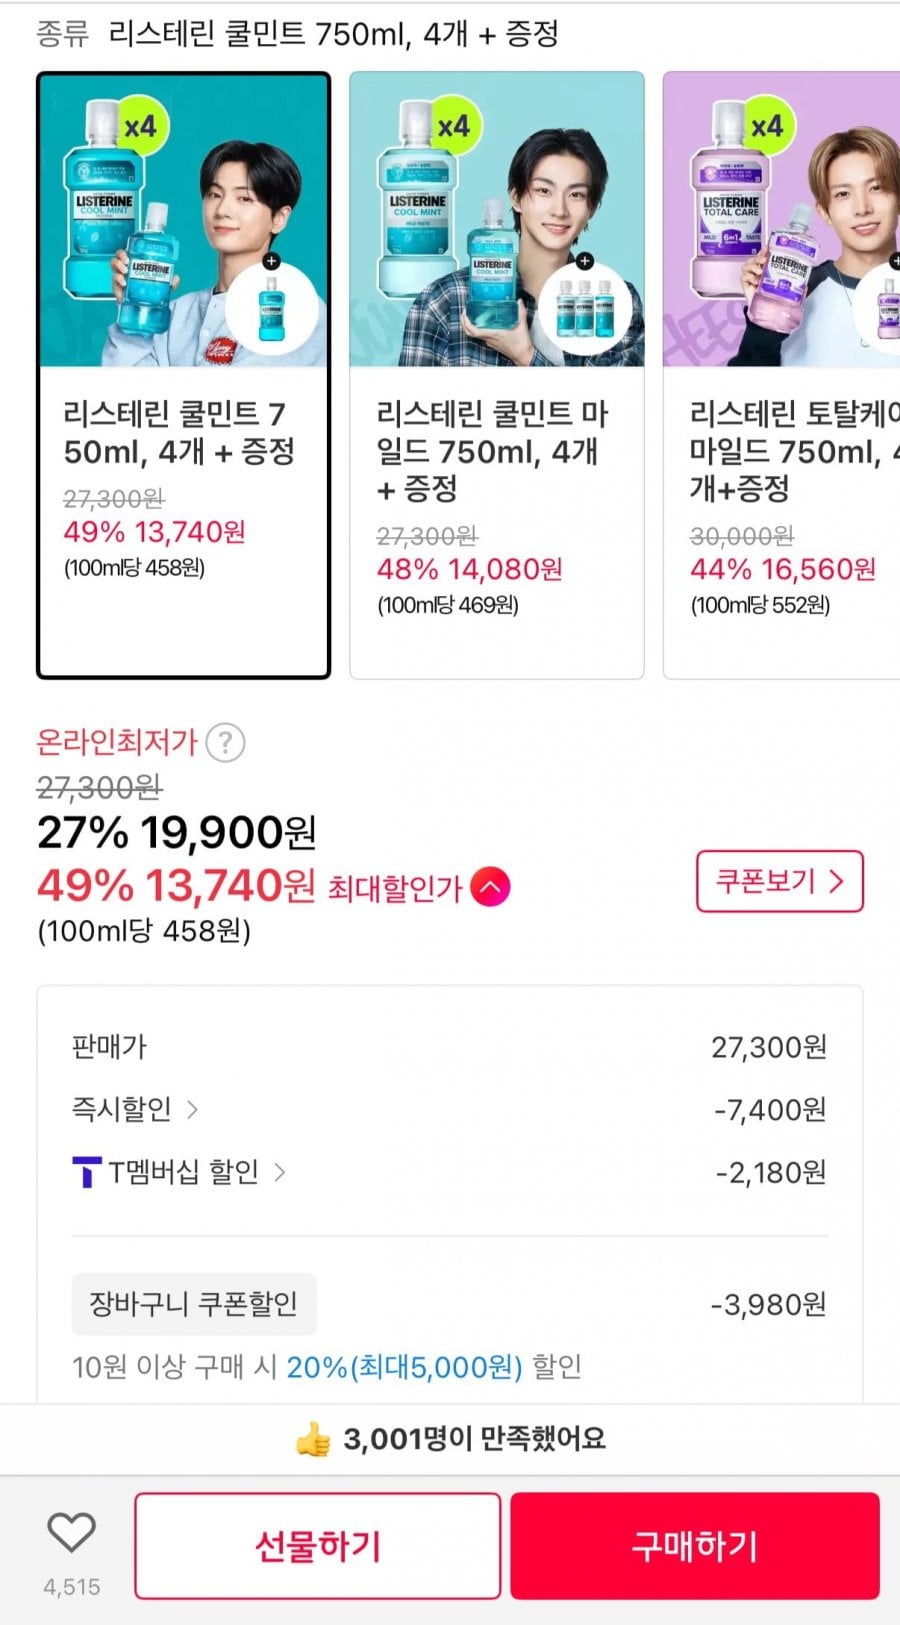Click the online lowest price help icon
This screenshot has height=1625, width=900.
[x=225, y=743]
